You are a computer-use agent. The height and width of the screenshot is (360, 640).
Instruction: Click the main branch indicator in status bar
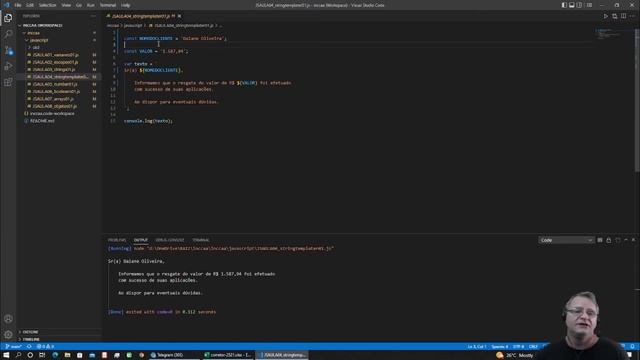pos(13,347)
